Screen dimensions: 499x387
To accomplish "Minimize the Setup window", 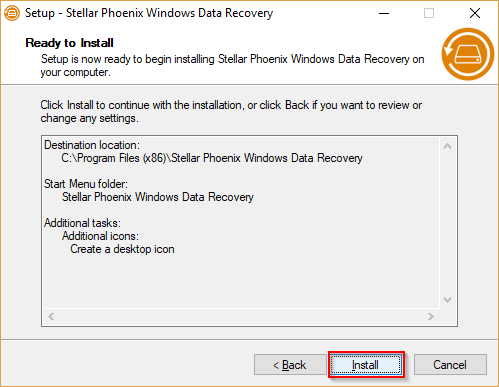I will (384, 13).
